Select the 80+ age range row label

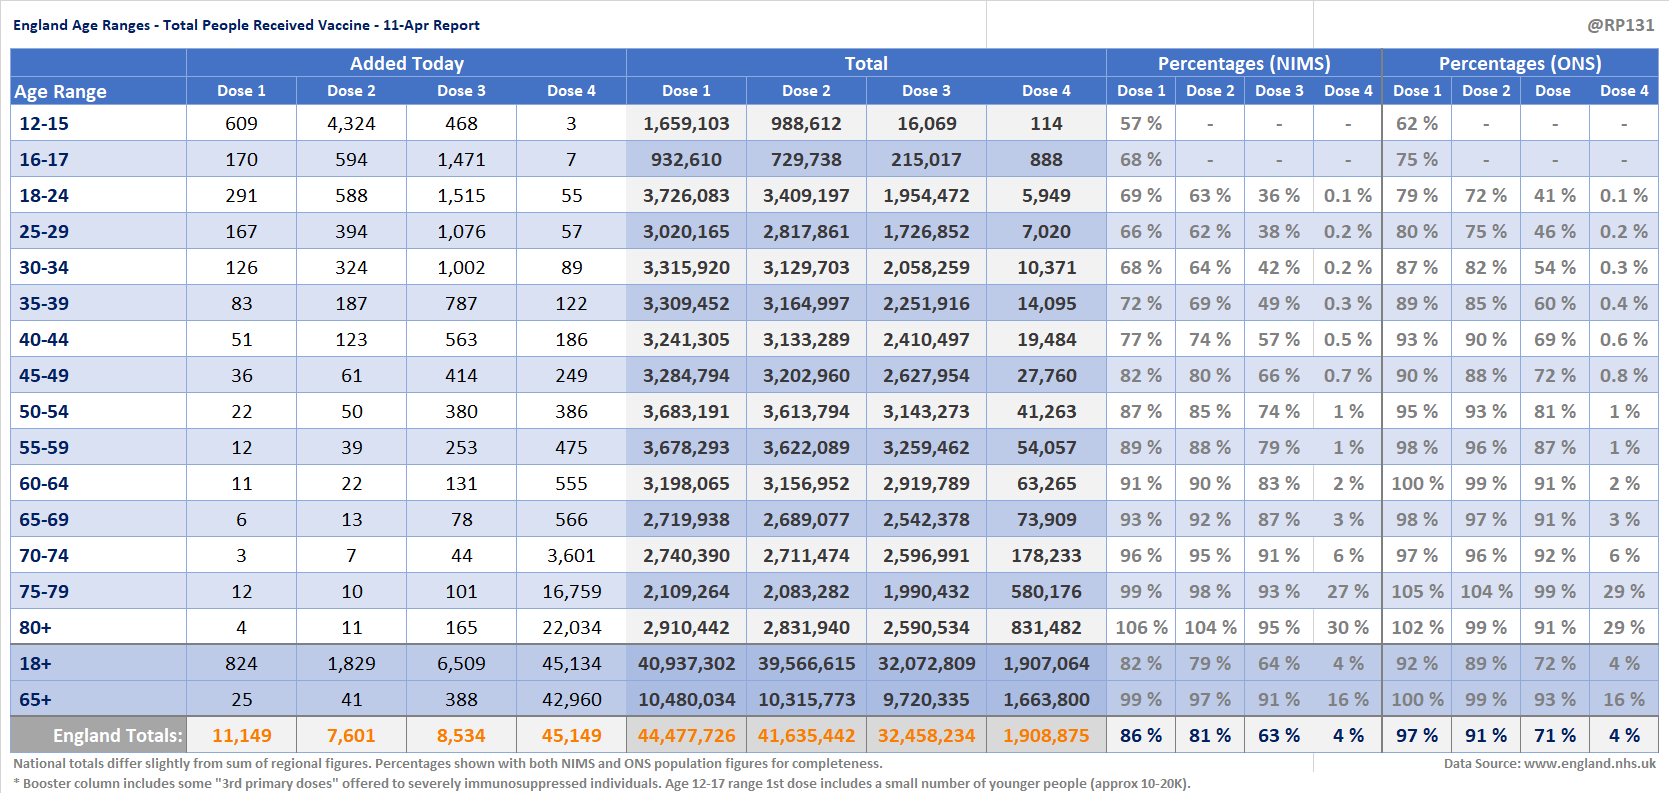35,628
